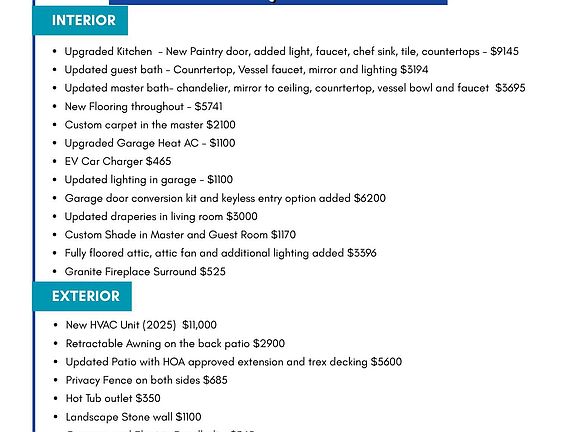
Task: Click the Updated guest bath $3194 item
Action: click(x=246, y=70)
